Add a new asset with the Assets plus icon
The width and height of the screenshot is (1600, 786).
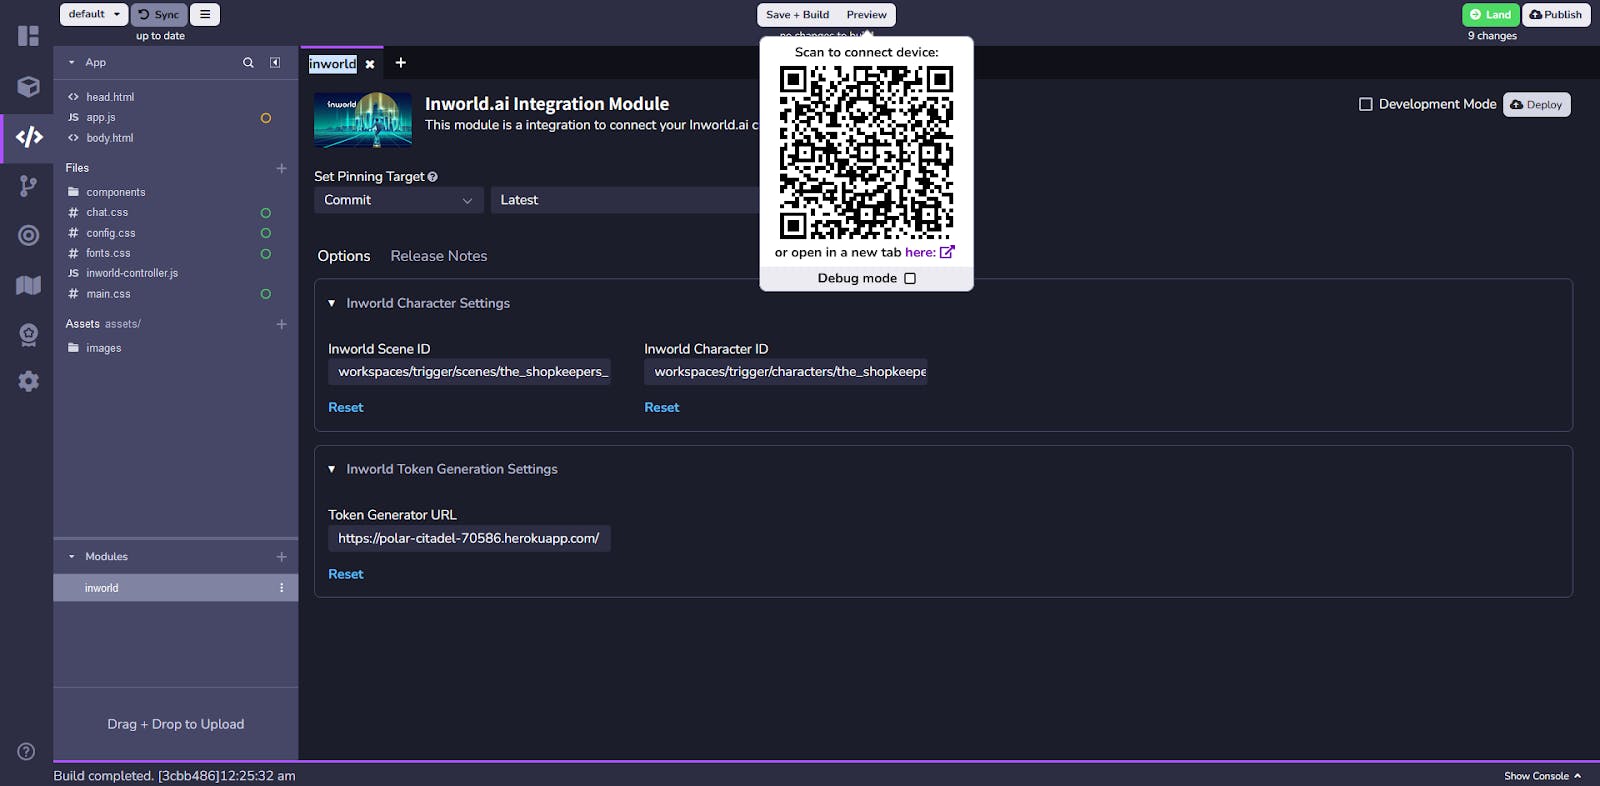(281, 324)
